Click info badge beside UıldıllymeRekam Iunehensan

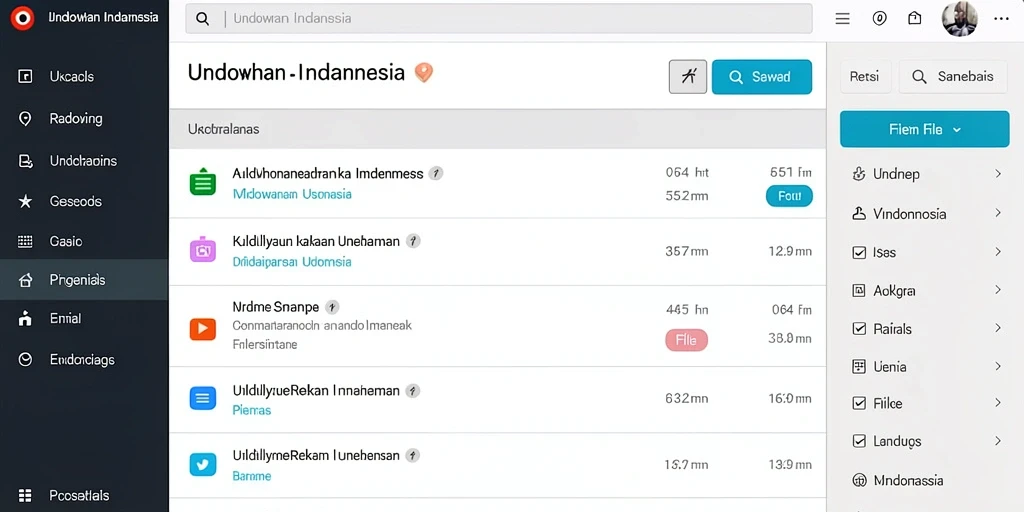pos(412,456)
